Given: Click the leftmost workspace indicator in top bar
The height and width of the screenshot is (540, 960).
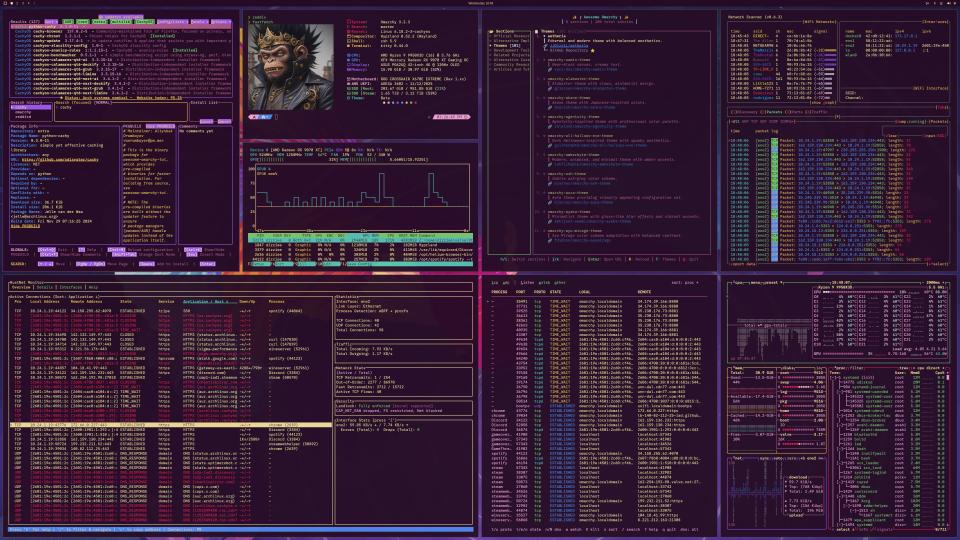Looking at the screenshot, I should (12, 3).
